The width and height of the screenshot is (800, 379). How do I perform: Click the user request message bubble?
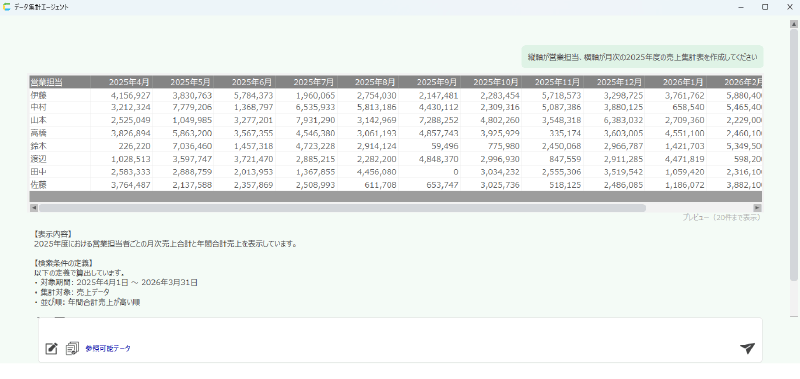pyautogui.click(x=642, y=57)
